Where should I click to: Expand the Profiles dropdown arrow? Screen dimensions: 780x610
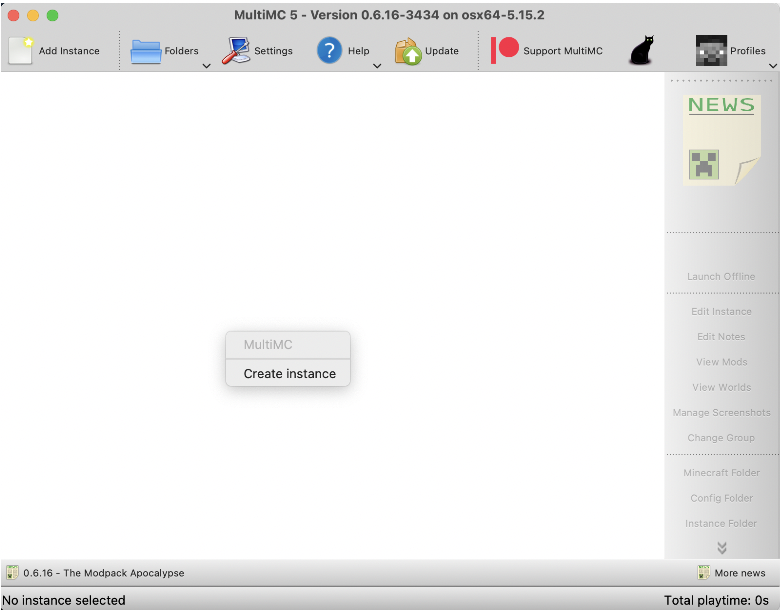773,66
